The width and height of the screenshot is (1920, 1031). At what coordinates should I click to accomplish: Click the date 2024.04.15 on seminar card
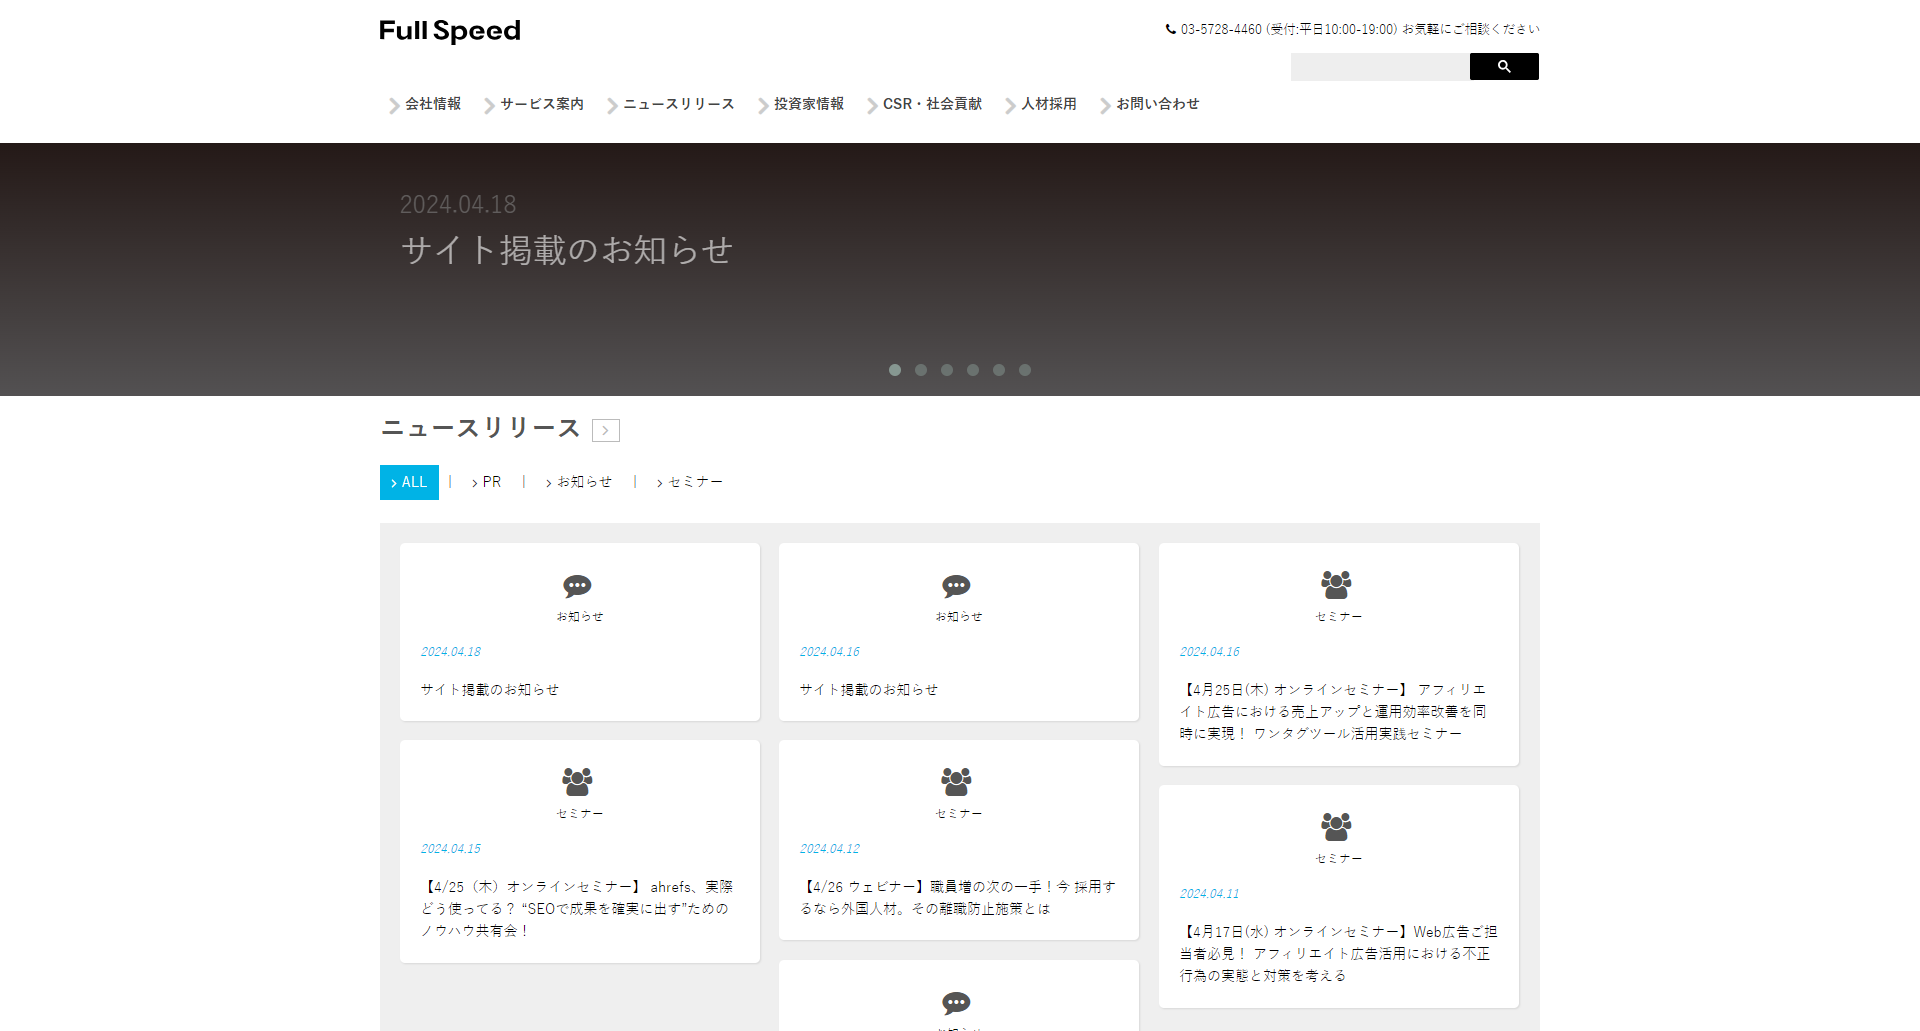pyautogui.click(x=451, y=849)
